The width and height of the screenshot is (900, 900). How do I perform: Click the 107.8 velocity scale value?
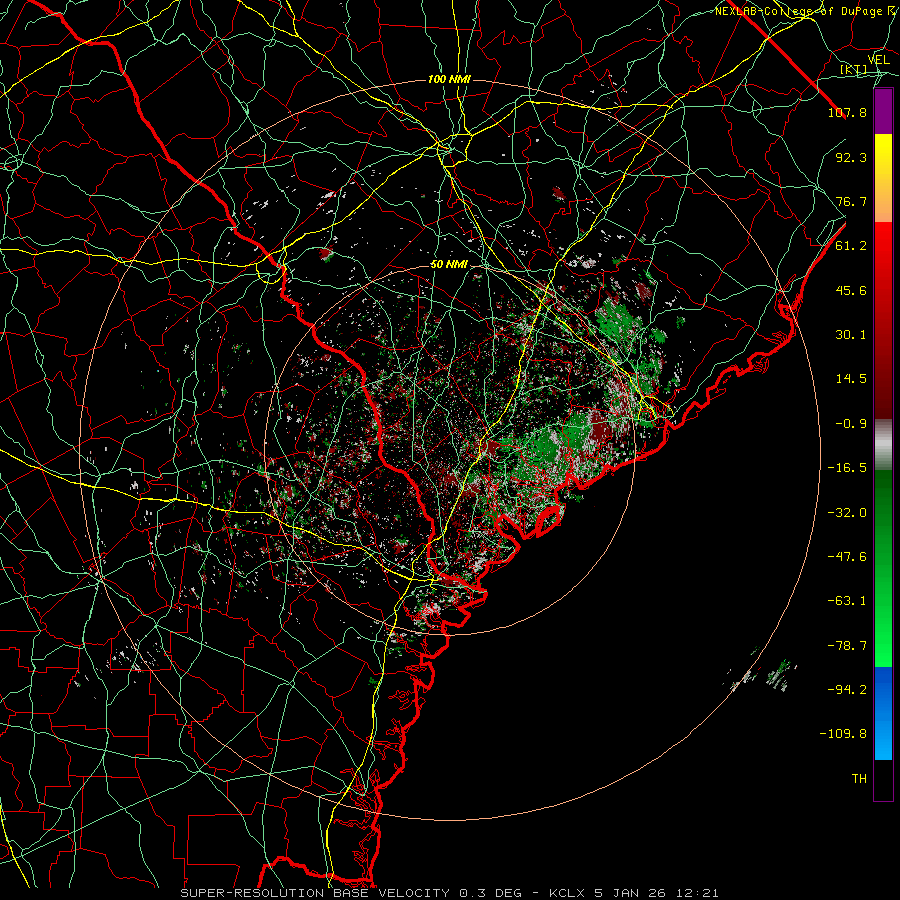[x=847, y=112]
